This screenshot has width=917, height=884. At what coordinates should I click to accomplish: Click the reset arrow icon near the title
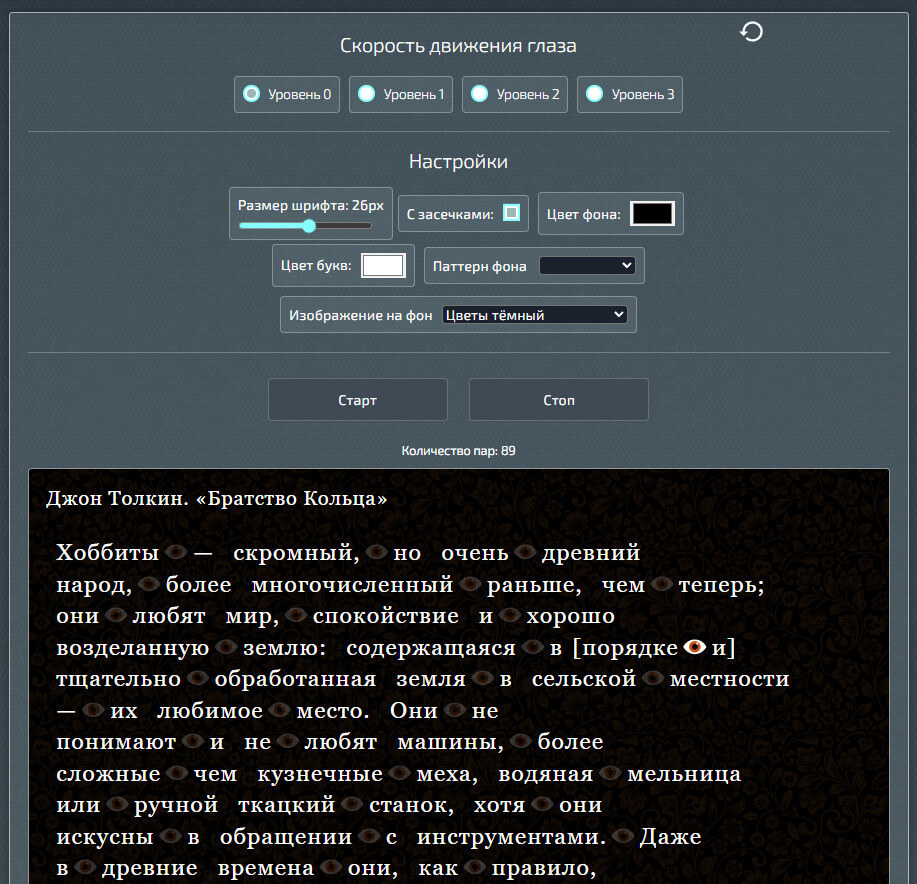pos(751,32)
